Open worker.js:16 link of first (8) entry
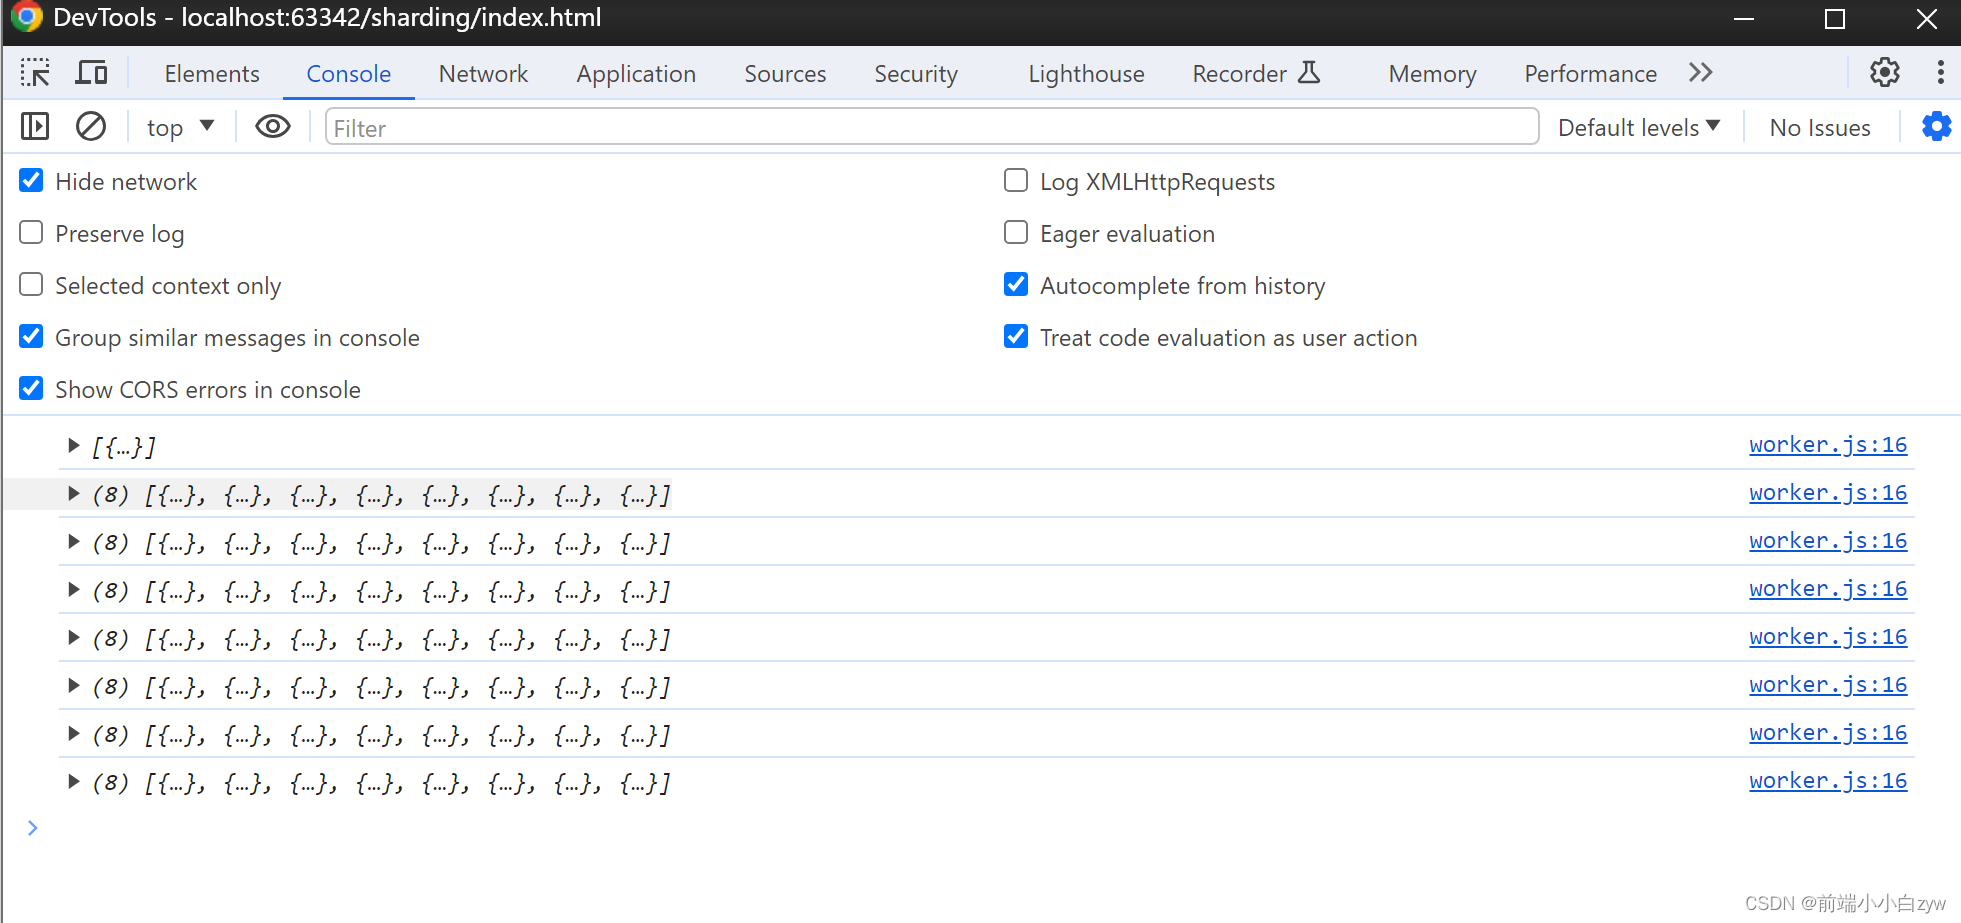Screen dimensions: 1961x923 (x=1828, y=493)
